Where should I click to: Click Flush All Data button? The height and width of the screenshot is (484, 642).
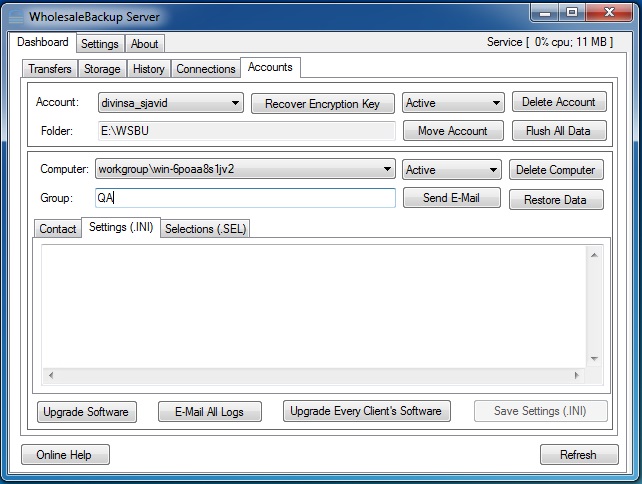tap(559, 131)
